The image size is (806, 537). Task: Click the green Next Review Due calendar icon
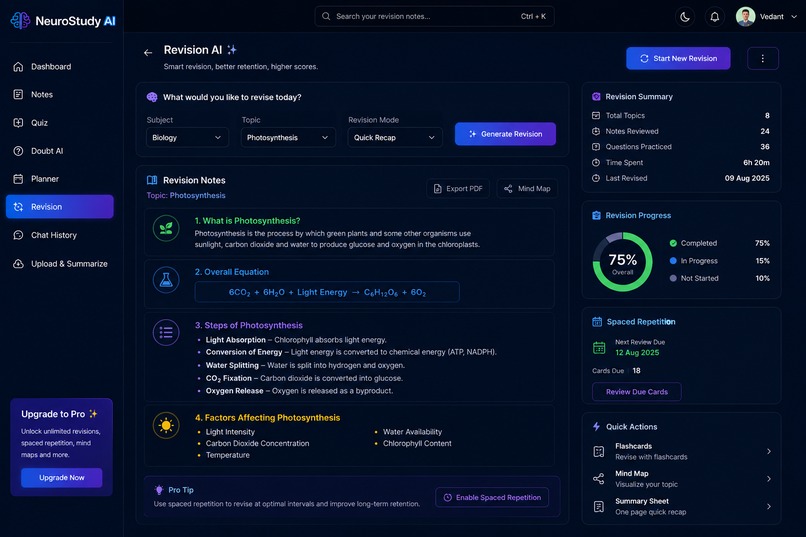coord(599,348)
